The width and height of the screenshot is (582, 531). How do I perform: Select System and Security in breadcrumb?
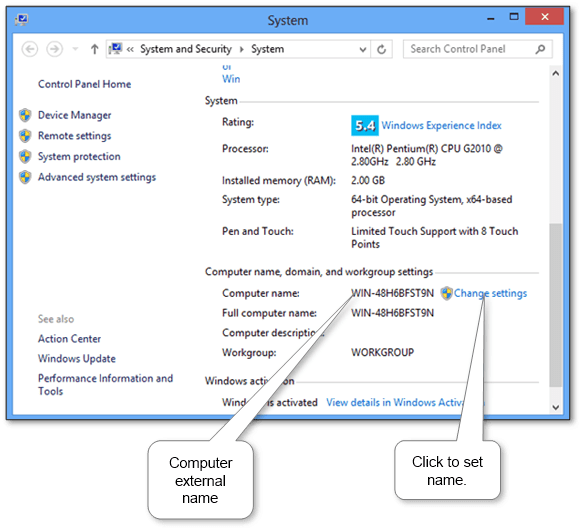(x=186, y=49)
